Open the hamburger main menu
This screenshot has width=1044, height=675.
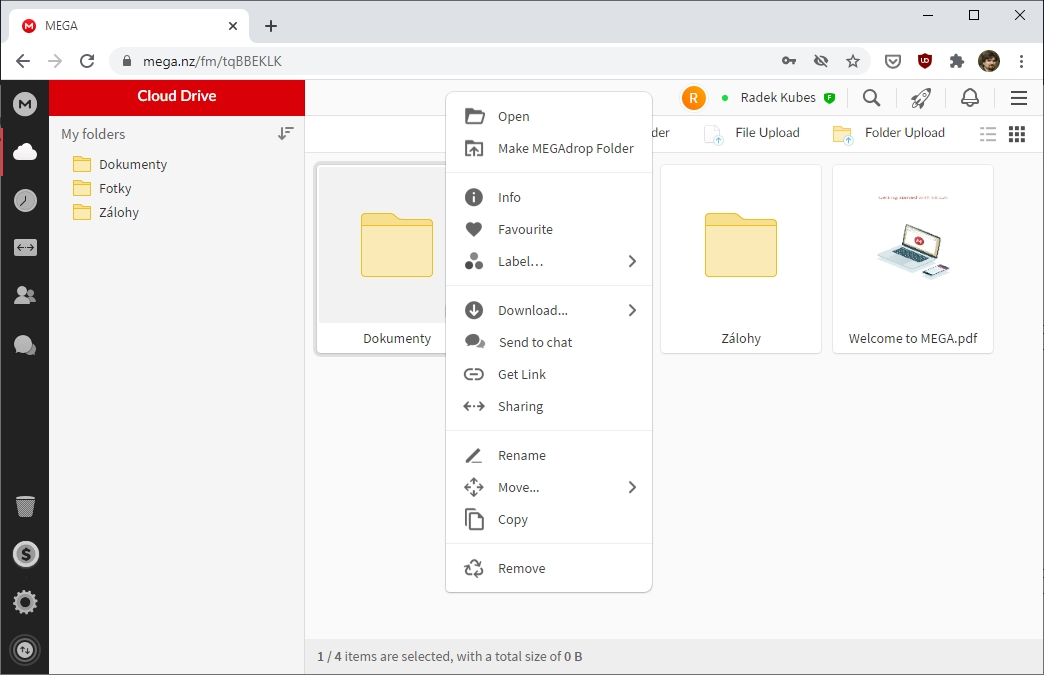pyautogui.click(x=1019, y=98)
